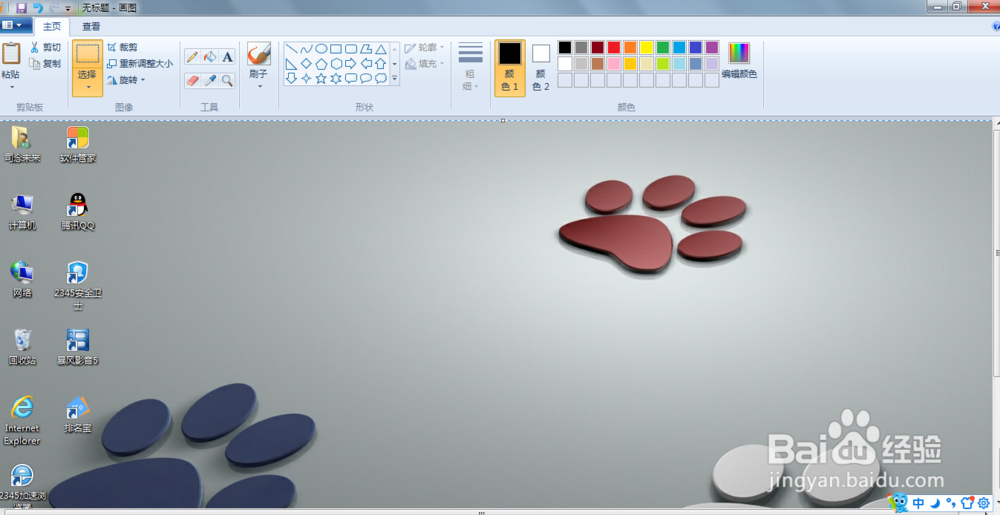Go to next row in shapes gallery

tap(395, 64)
